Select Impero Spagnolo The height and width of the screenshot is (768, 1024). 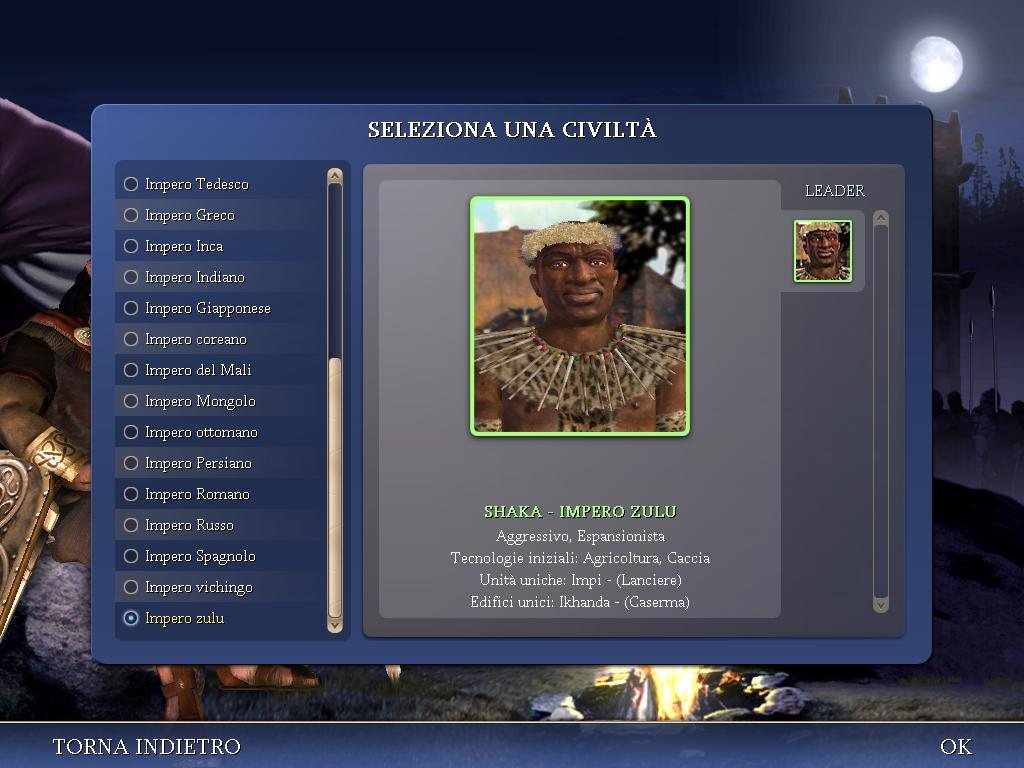click(219, 556)
